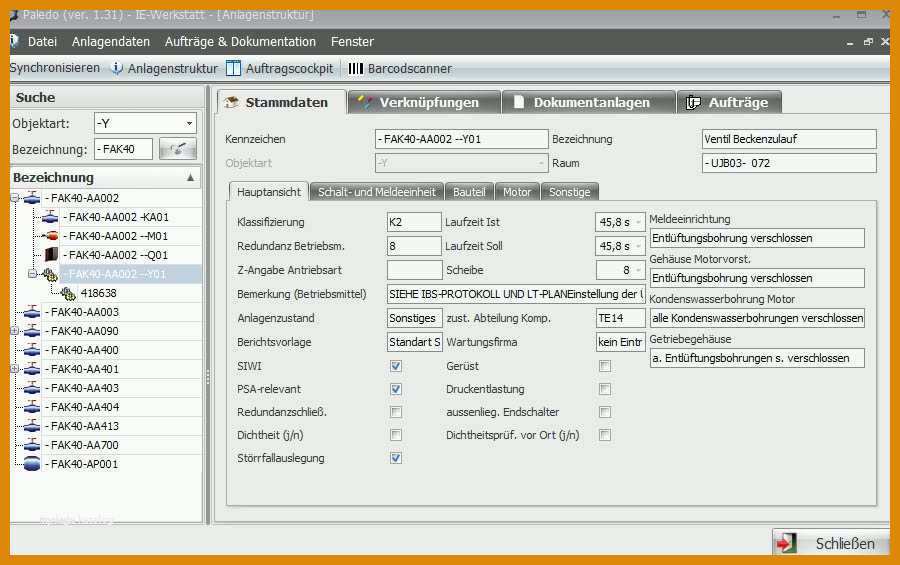This screenshot has height=565, width=900.
Task: Open the Auftragscockpit toolbar icon
Action: [233, 68]
